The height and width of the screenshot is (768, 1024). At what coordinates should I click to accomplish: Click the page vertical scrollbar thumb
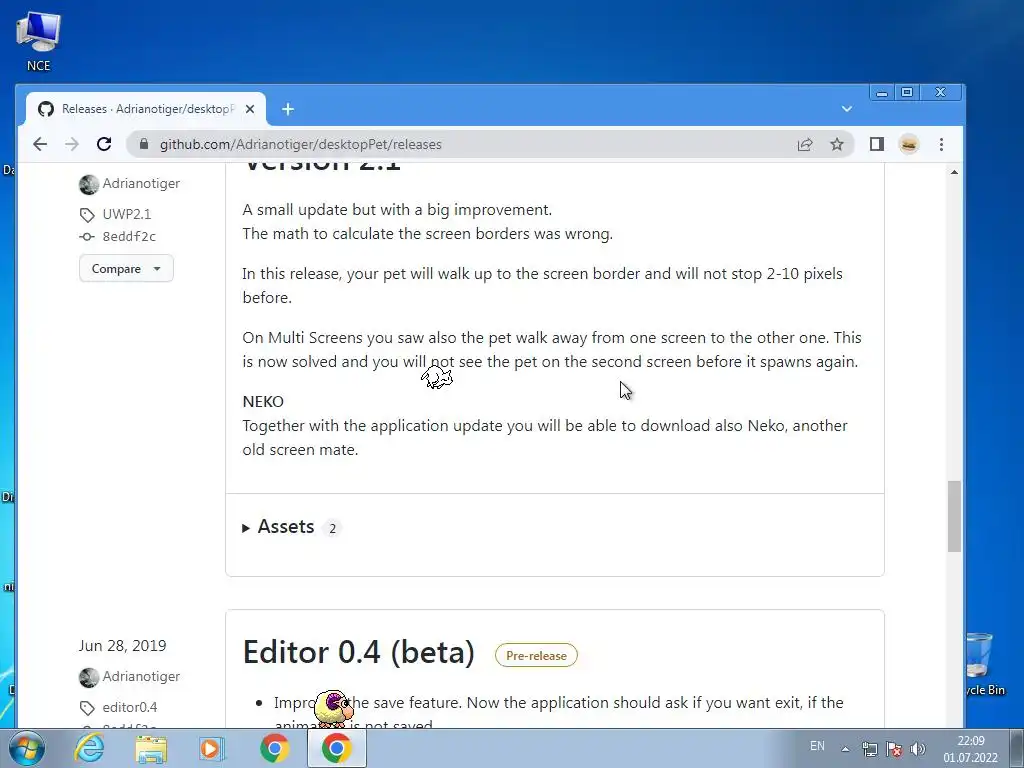(954, 517)
